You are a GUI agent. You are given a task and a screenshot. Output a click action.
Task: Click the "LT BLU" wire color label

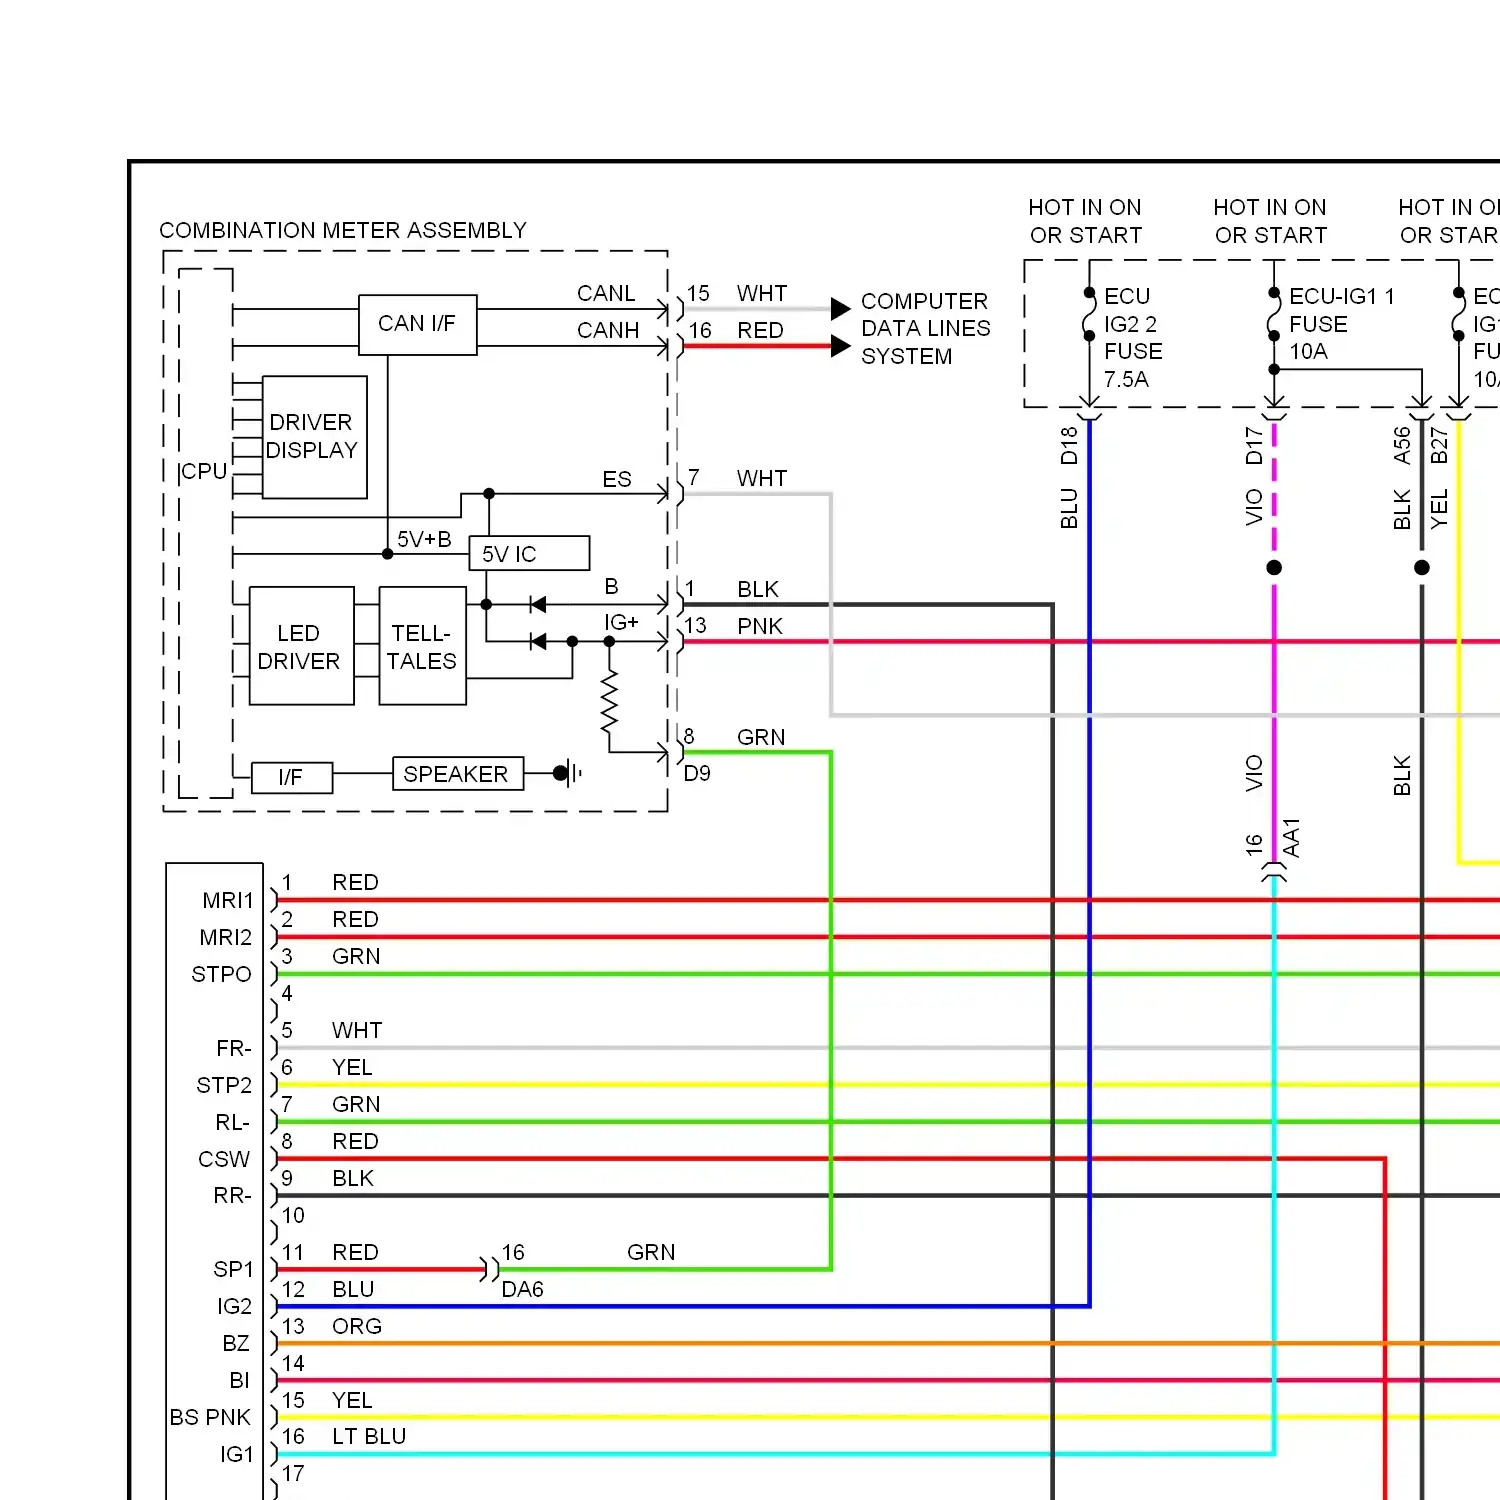tap(369, 1436)
